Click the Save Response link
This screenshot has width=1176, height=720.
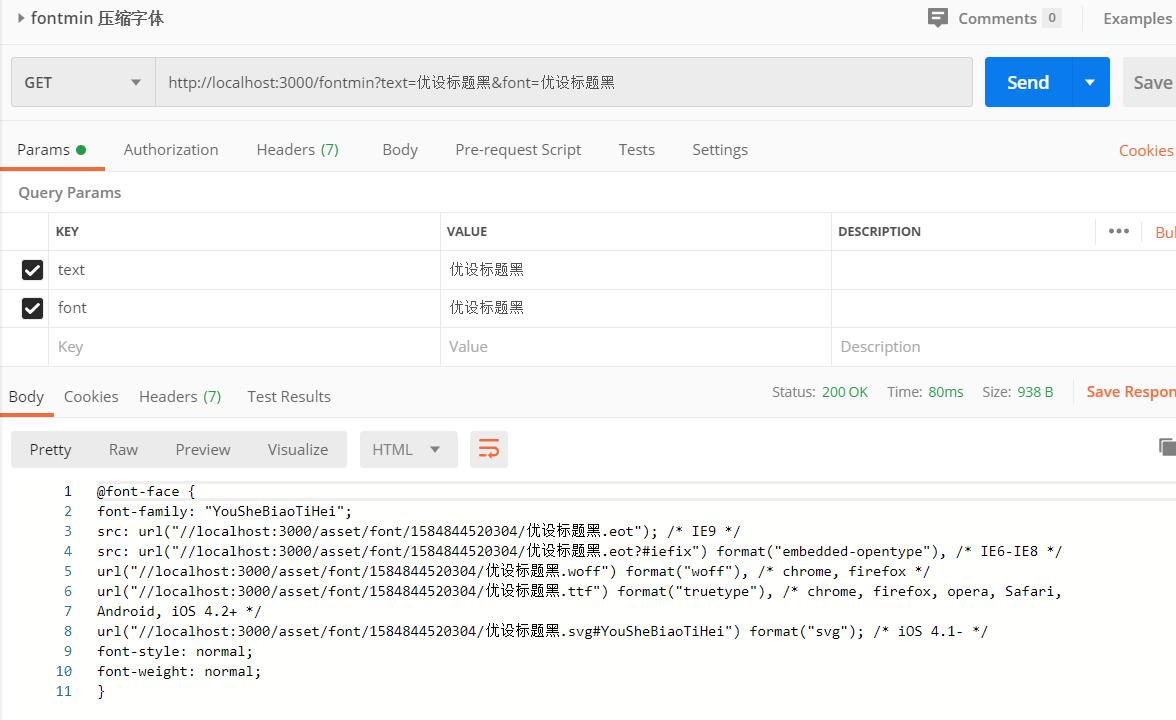(1130, 392)
